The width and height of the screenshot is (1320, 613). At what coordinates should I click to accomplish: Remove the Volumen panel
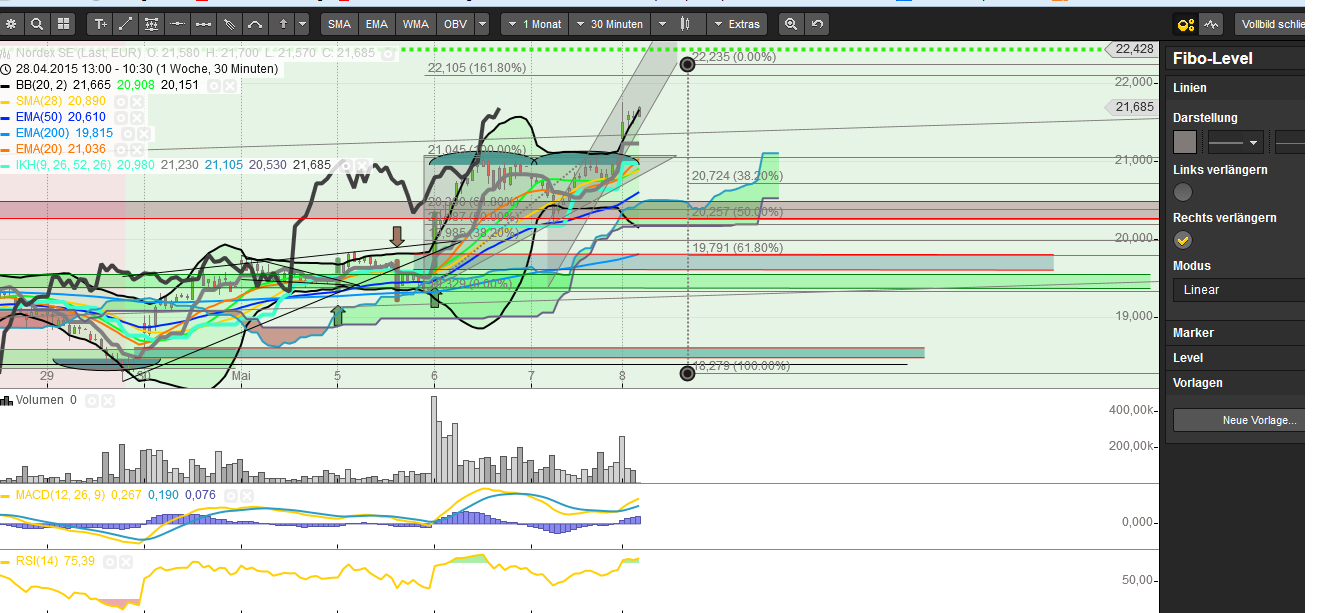click(107, 401)
